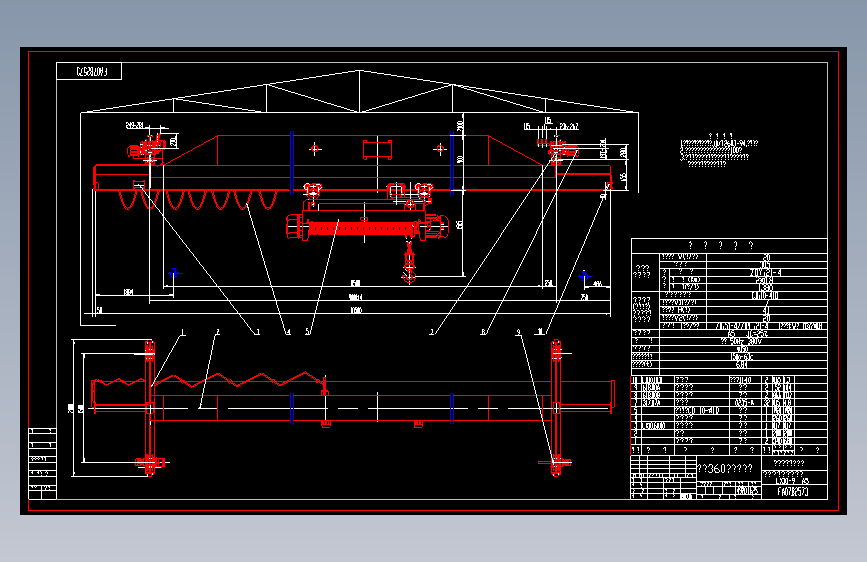The width and height of the screenshot is (867, 562).
Task: Click part callout number 3
Action: pos(257,332)
